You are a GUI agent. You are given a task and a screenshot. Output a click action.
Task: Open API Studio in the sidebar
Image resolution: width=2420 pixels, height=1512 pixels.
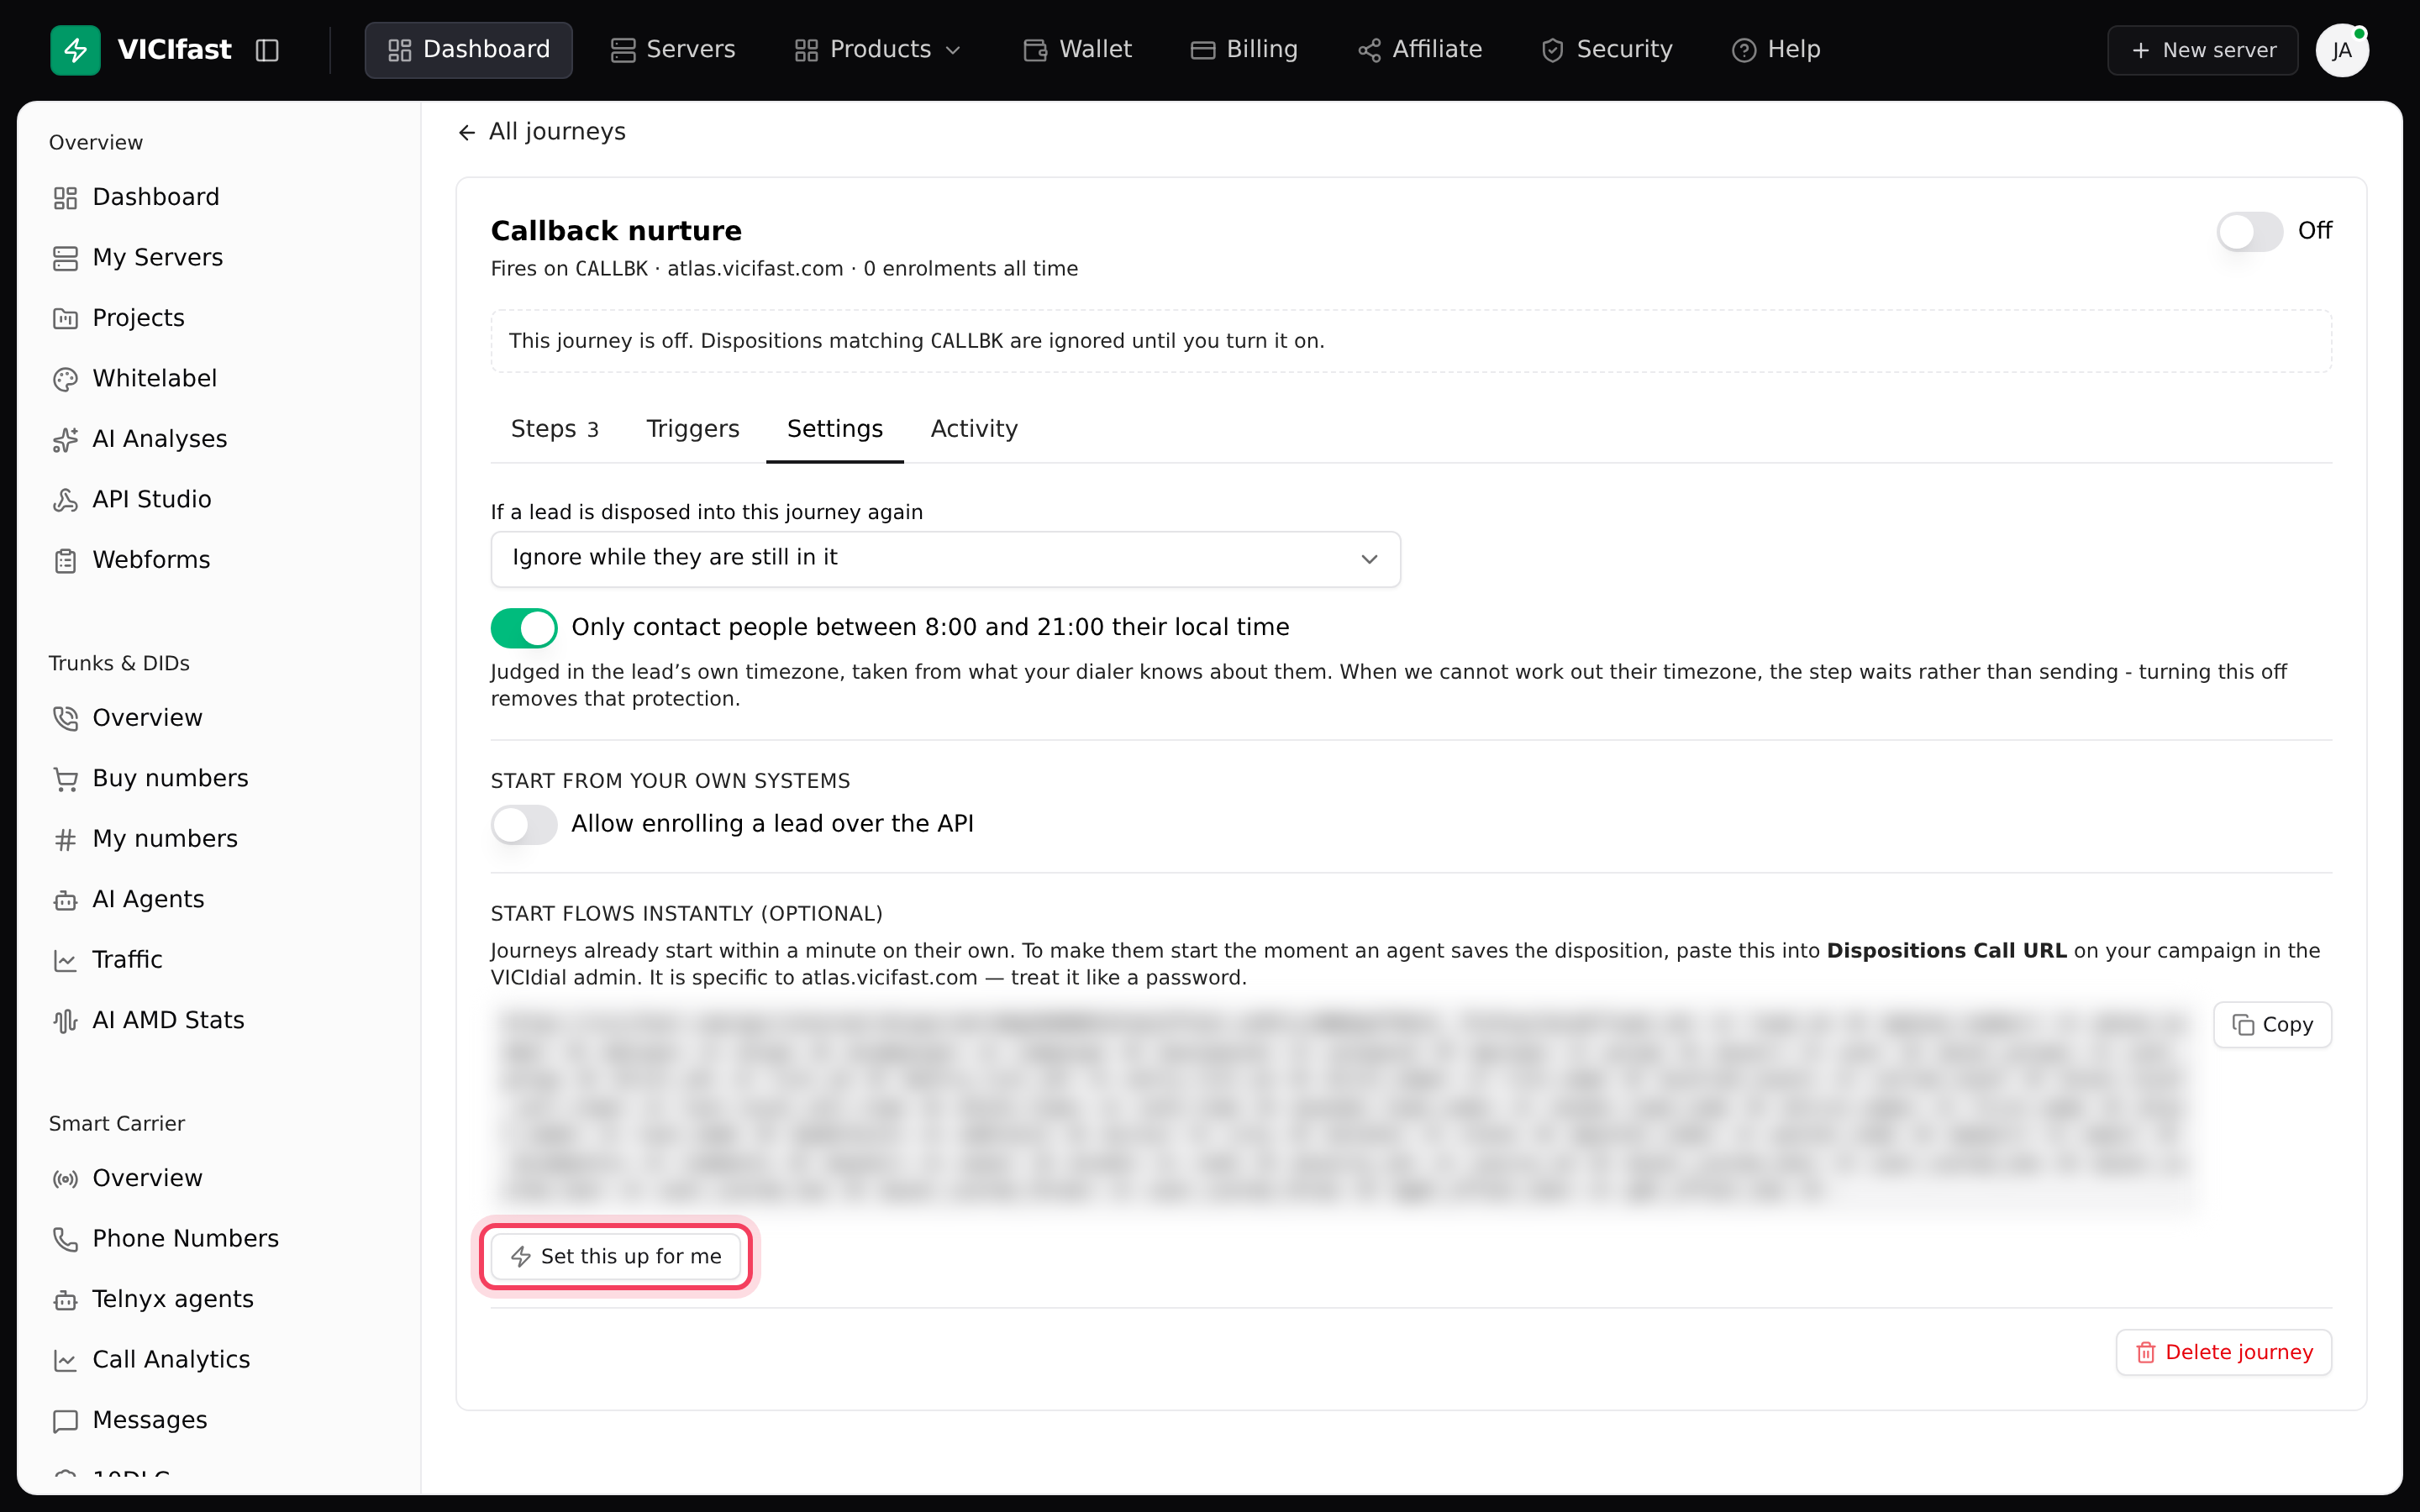131,500
